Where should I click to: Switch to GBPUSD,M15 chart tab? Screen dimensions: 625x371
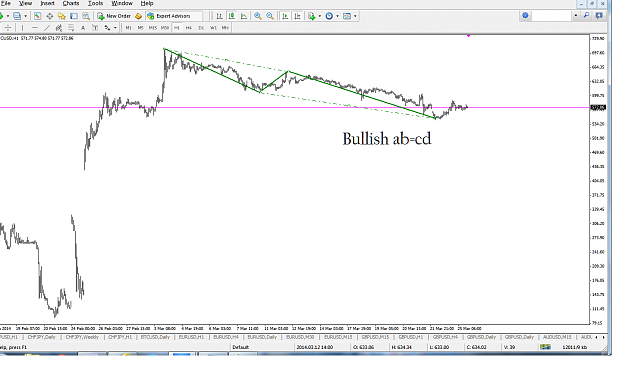tap(375, 337)
